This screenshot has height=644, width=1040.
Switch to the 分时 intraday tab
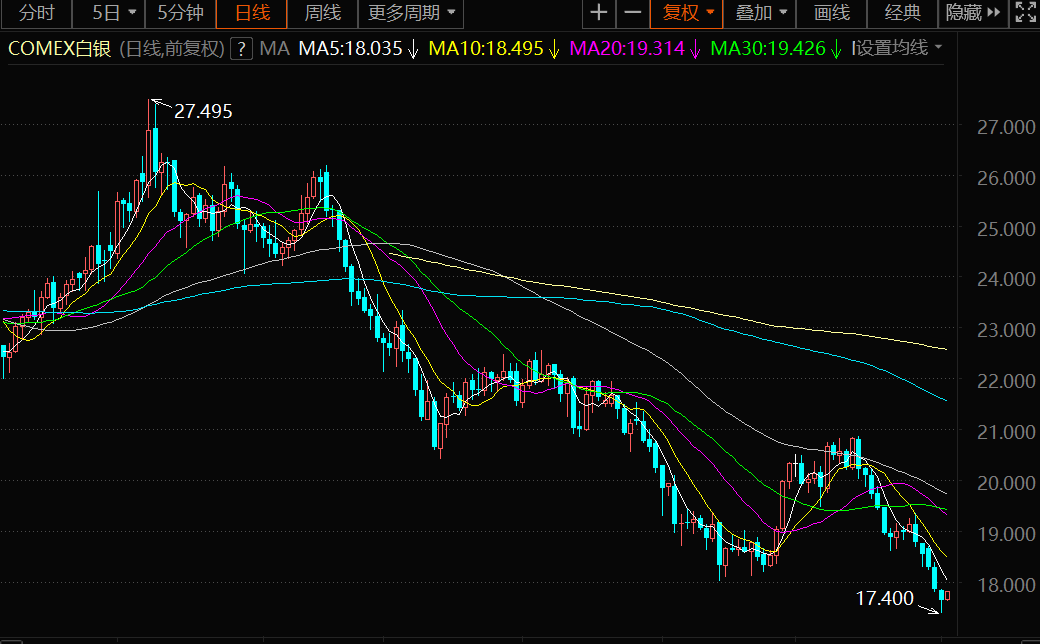(x=38, y=13)
